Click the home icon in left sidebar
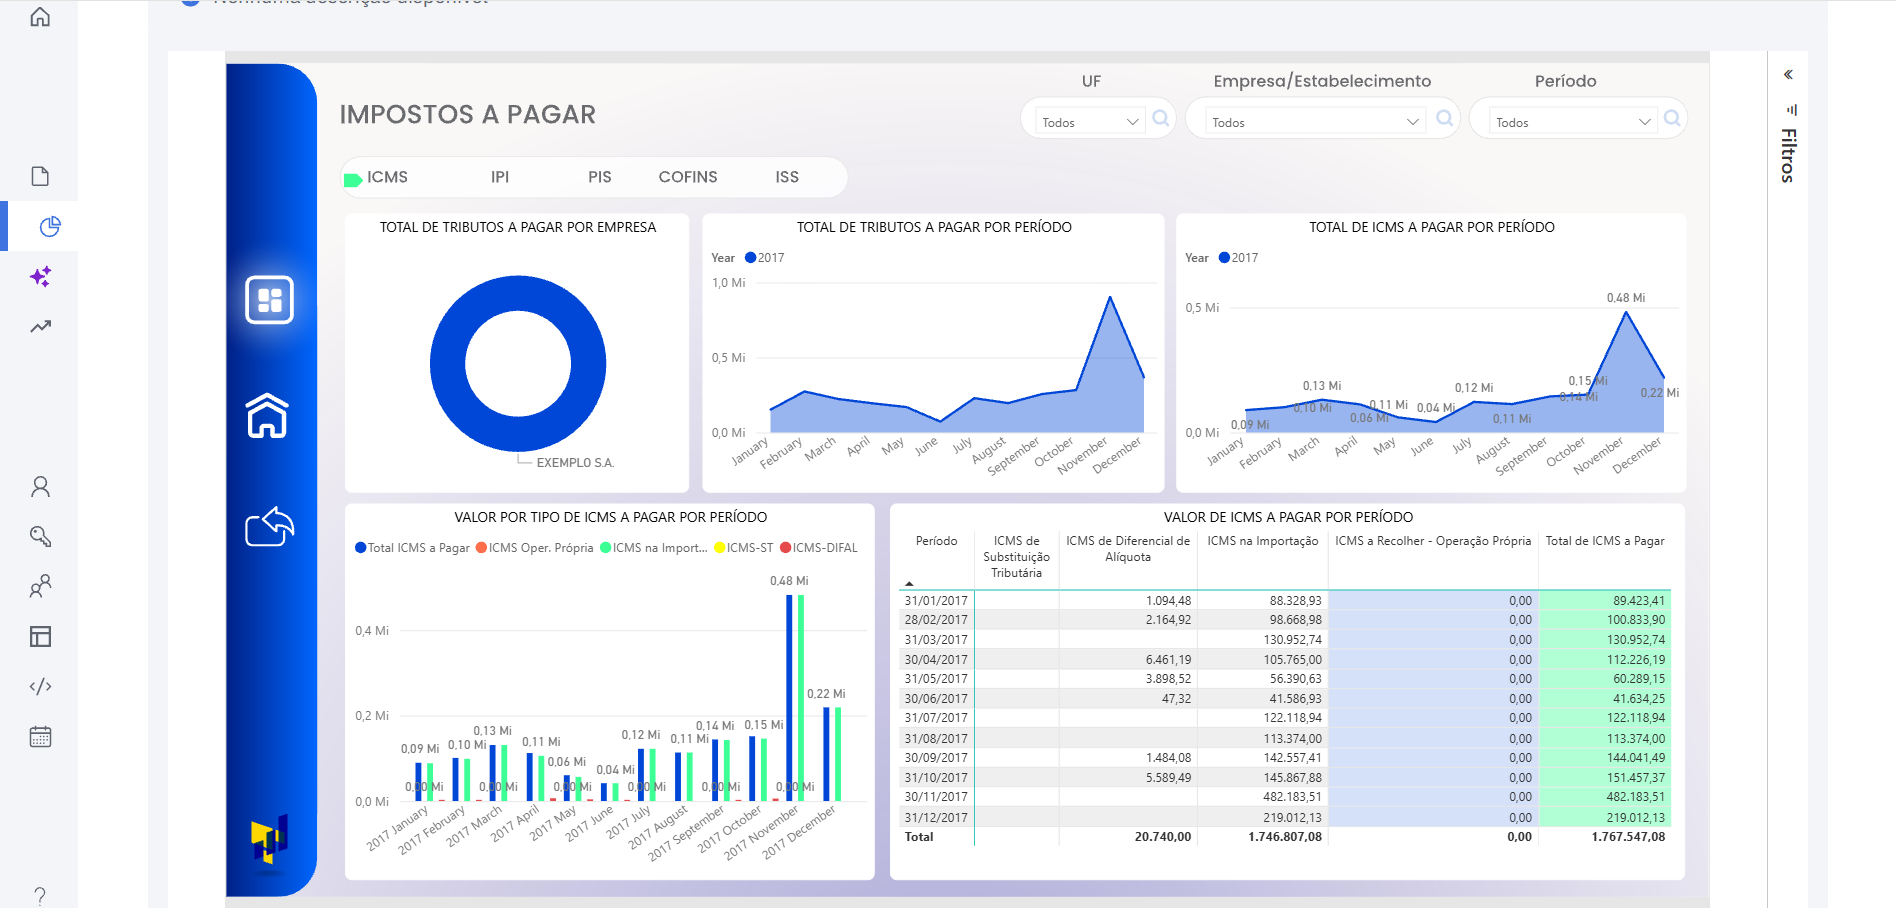 [x=40, y=17]
